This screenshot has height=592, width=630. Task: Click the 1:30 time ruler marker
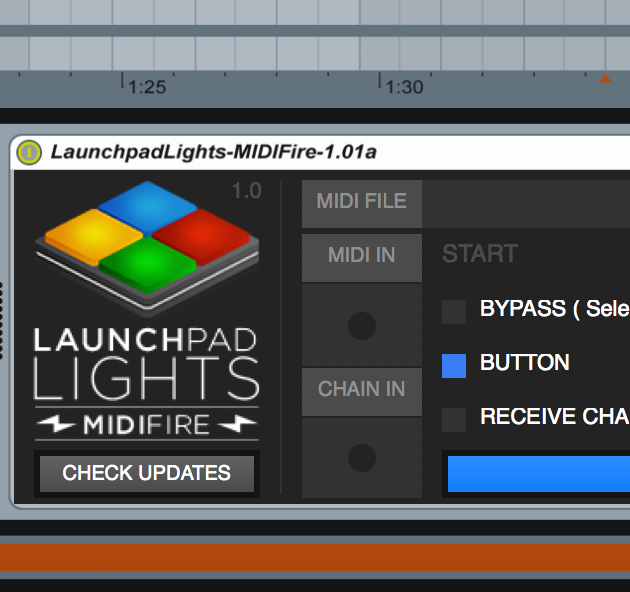click(404, 87)
